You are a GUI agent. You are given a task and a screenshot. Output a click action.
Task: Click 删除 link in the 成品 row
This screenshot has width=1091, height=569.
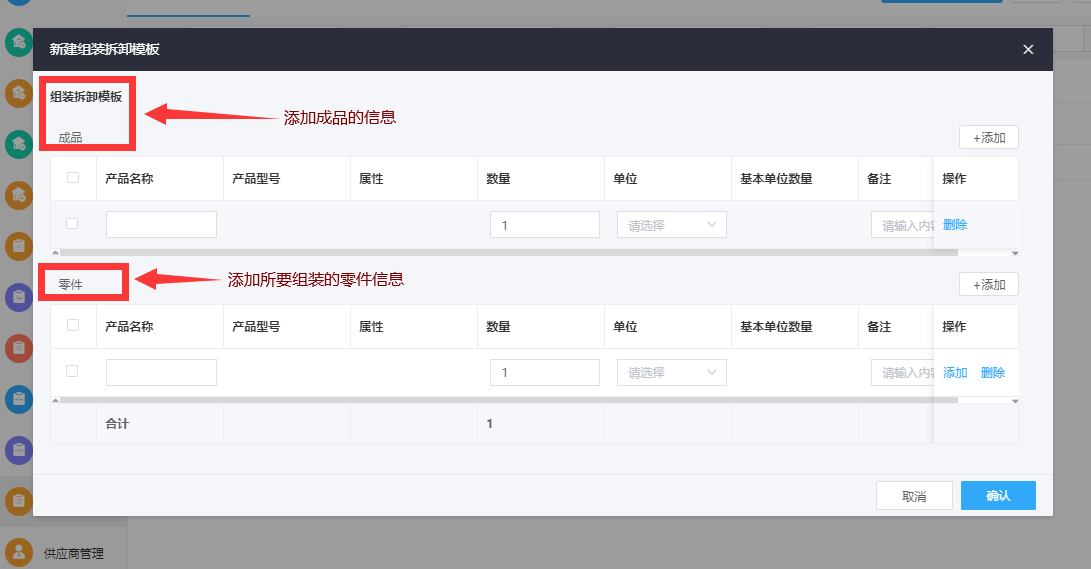click(955, 225)
